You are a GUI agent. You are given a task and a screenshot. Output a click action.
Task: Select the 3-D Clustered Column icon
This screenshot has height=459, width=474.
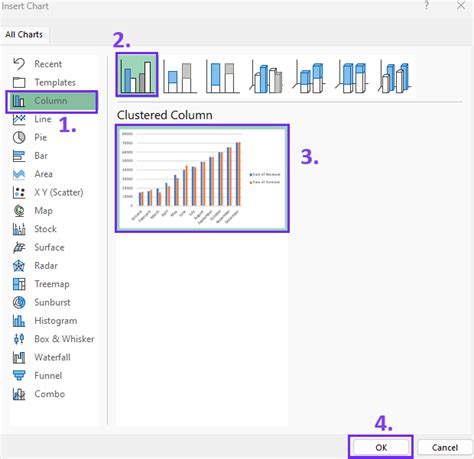point(266,76)
